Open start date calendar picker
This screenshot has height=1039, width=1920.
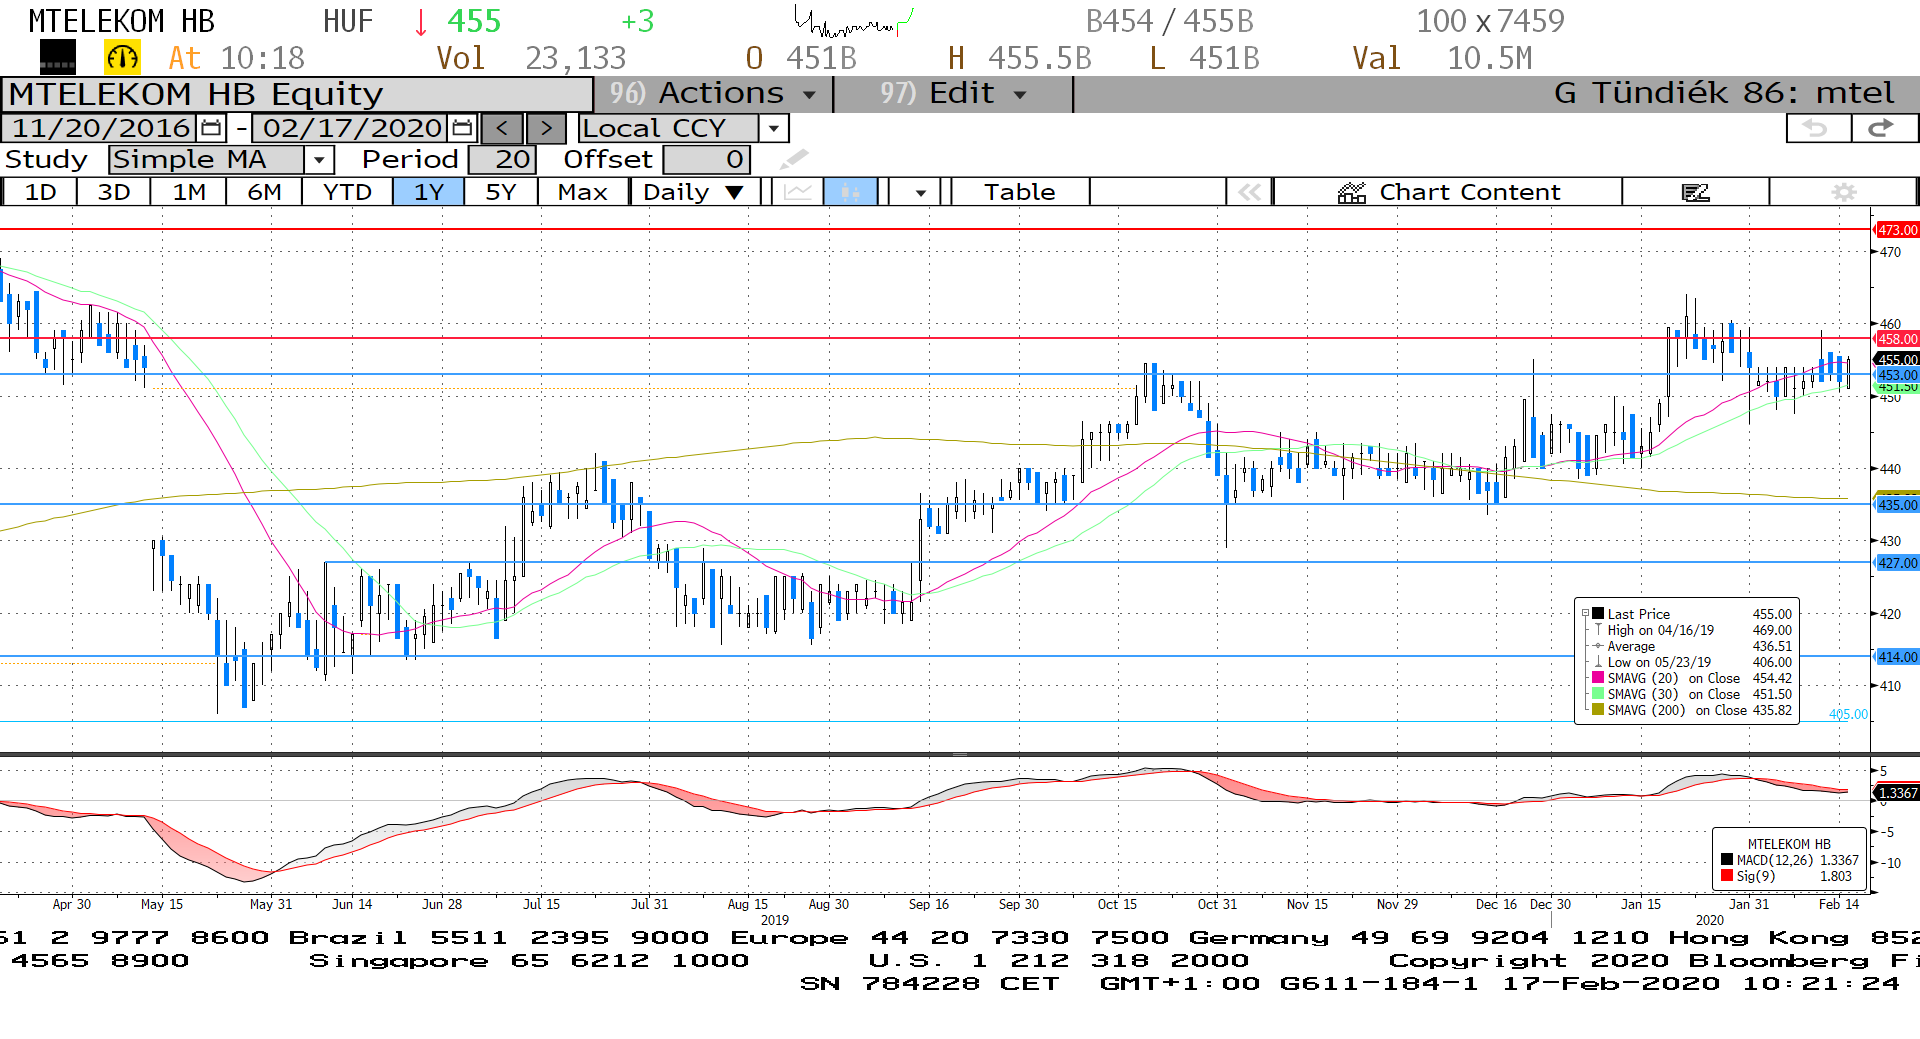(x=211, y=128)
